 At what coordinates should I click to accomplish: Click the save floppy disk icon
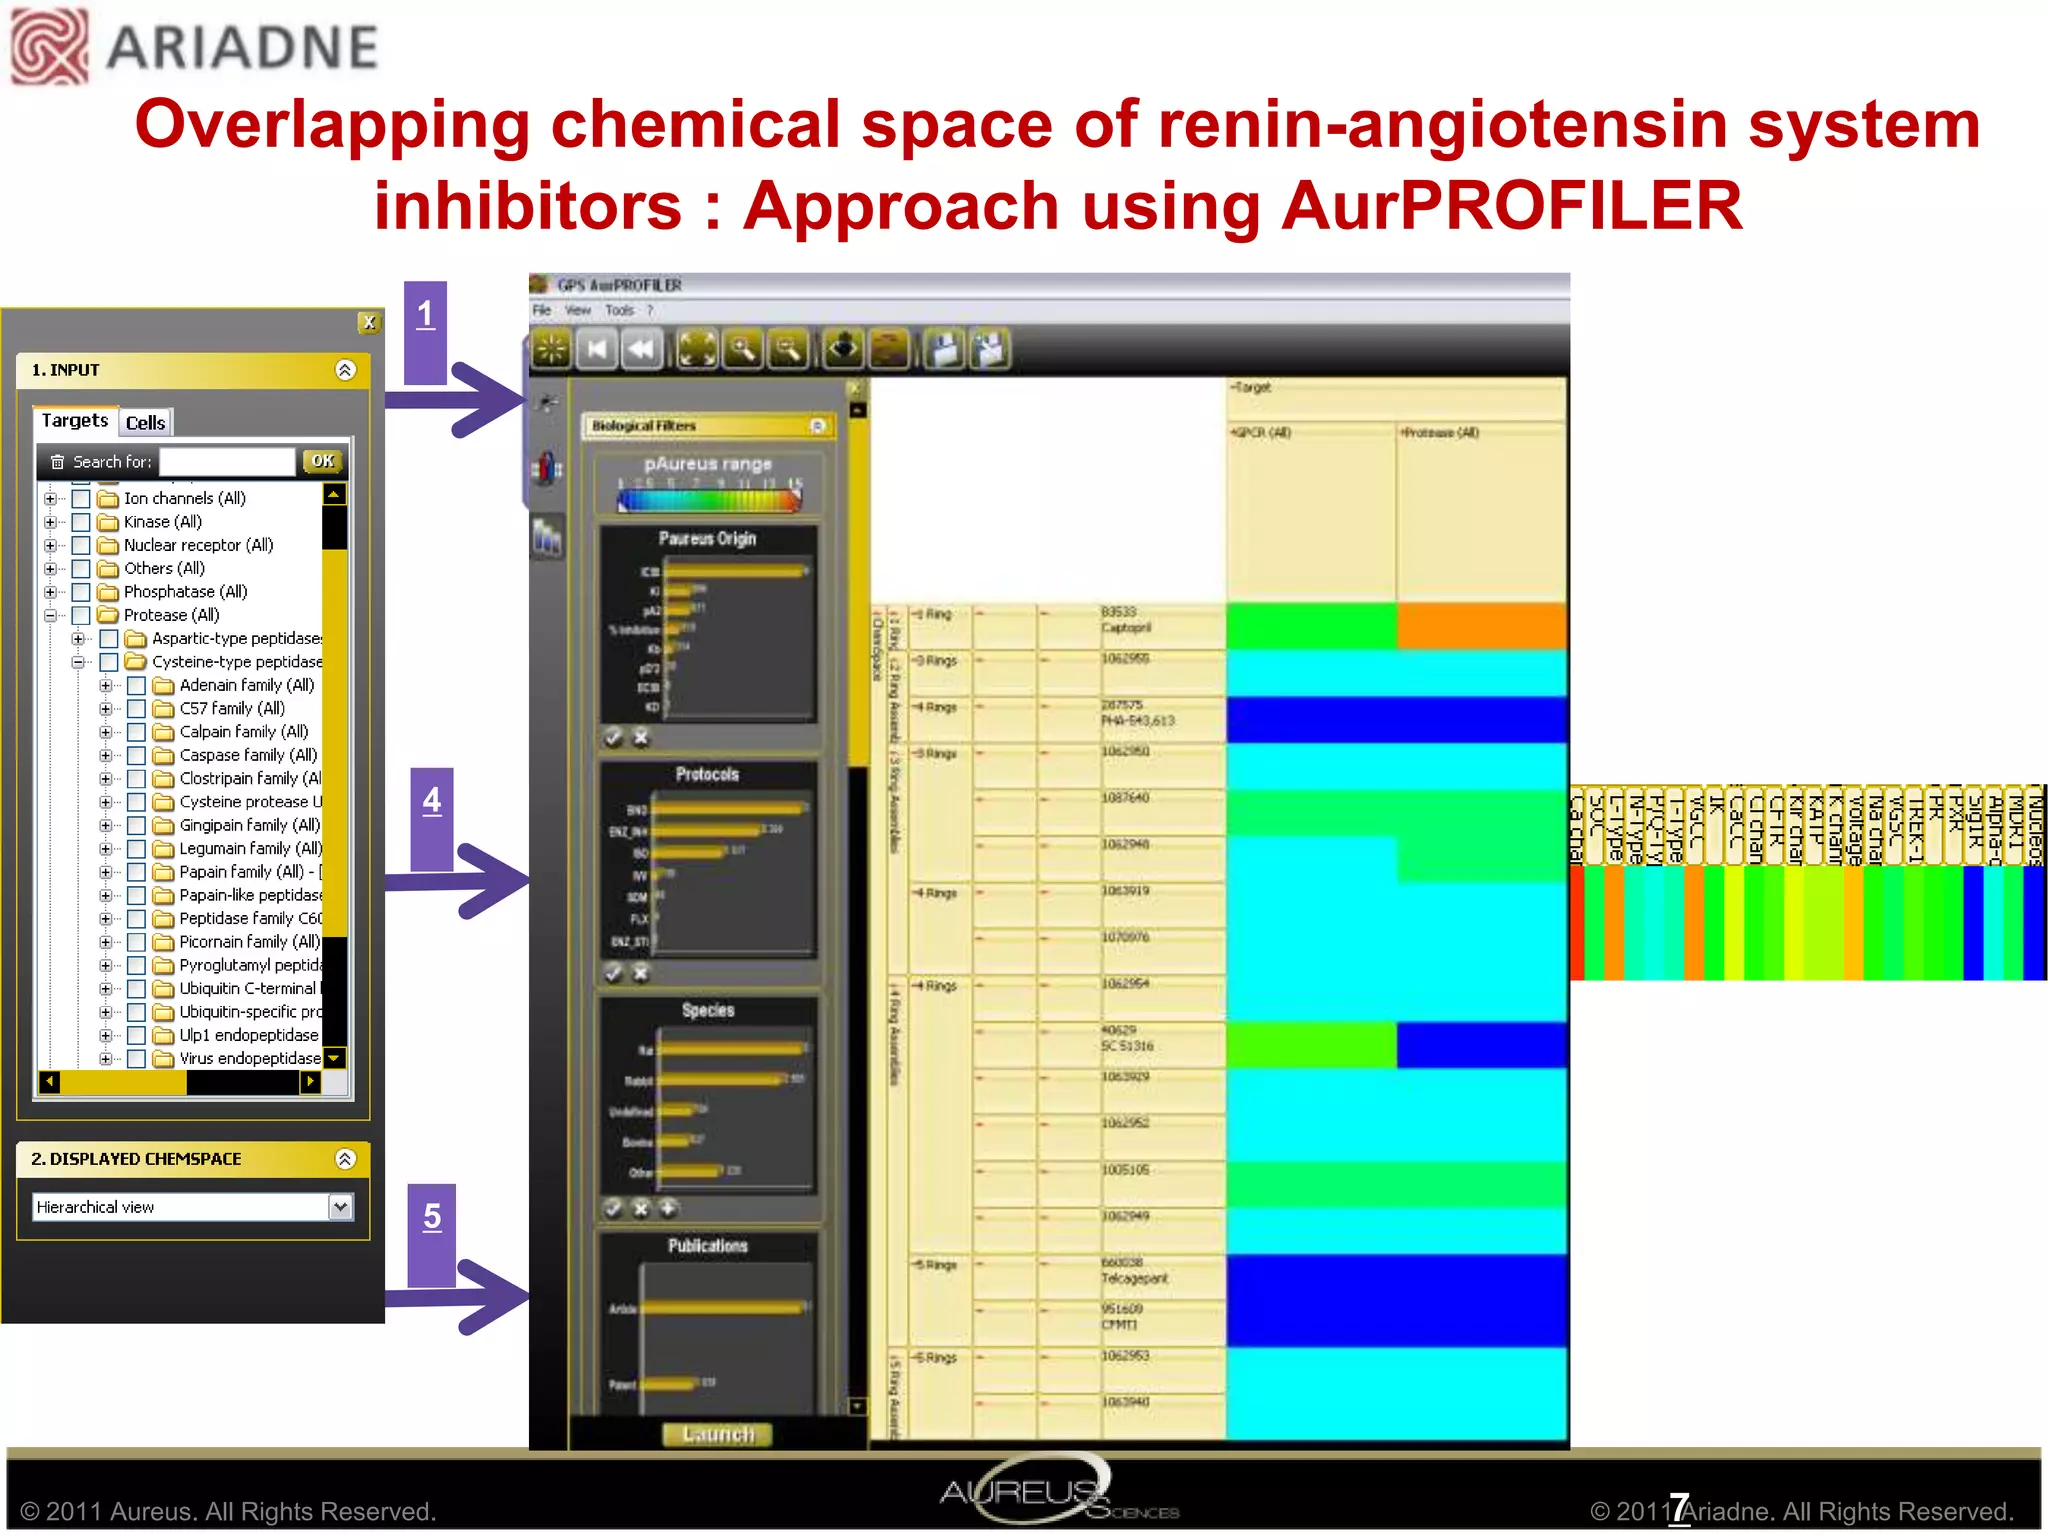click(x=943, y=349)
